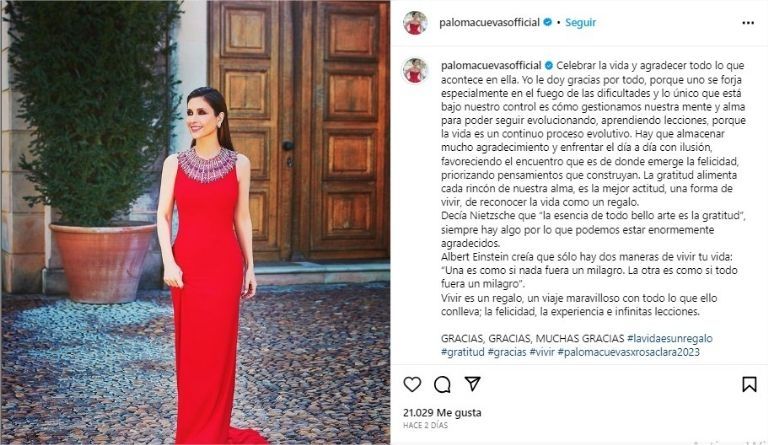The width and height of the screenshot is (768, 445).
Task: Click the HACE 2 DÍAS timestamp
Action: [x=425, y=425]
